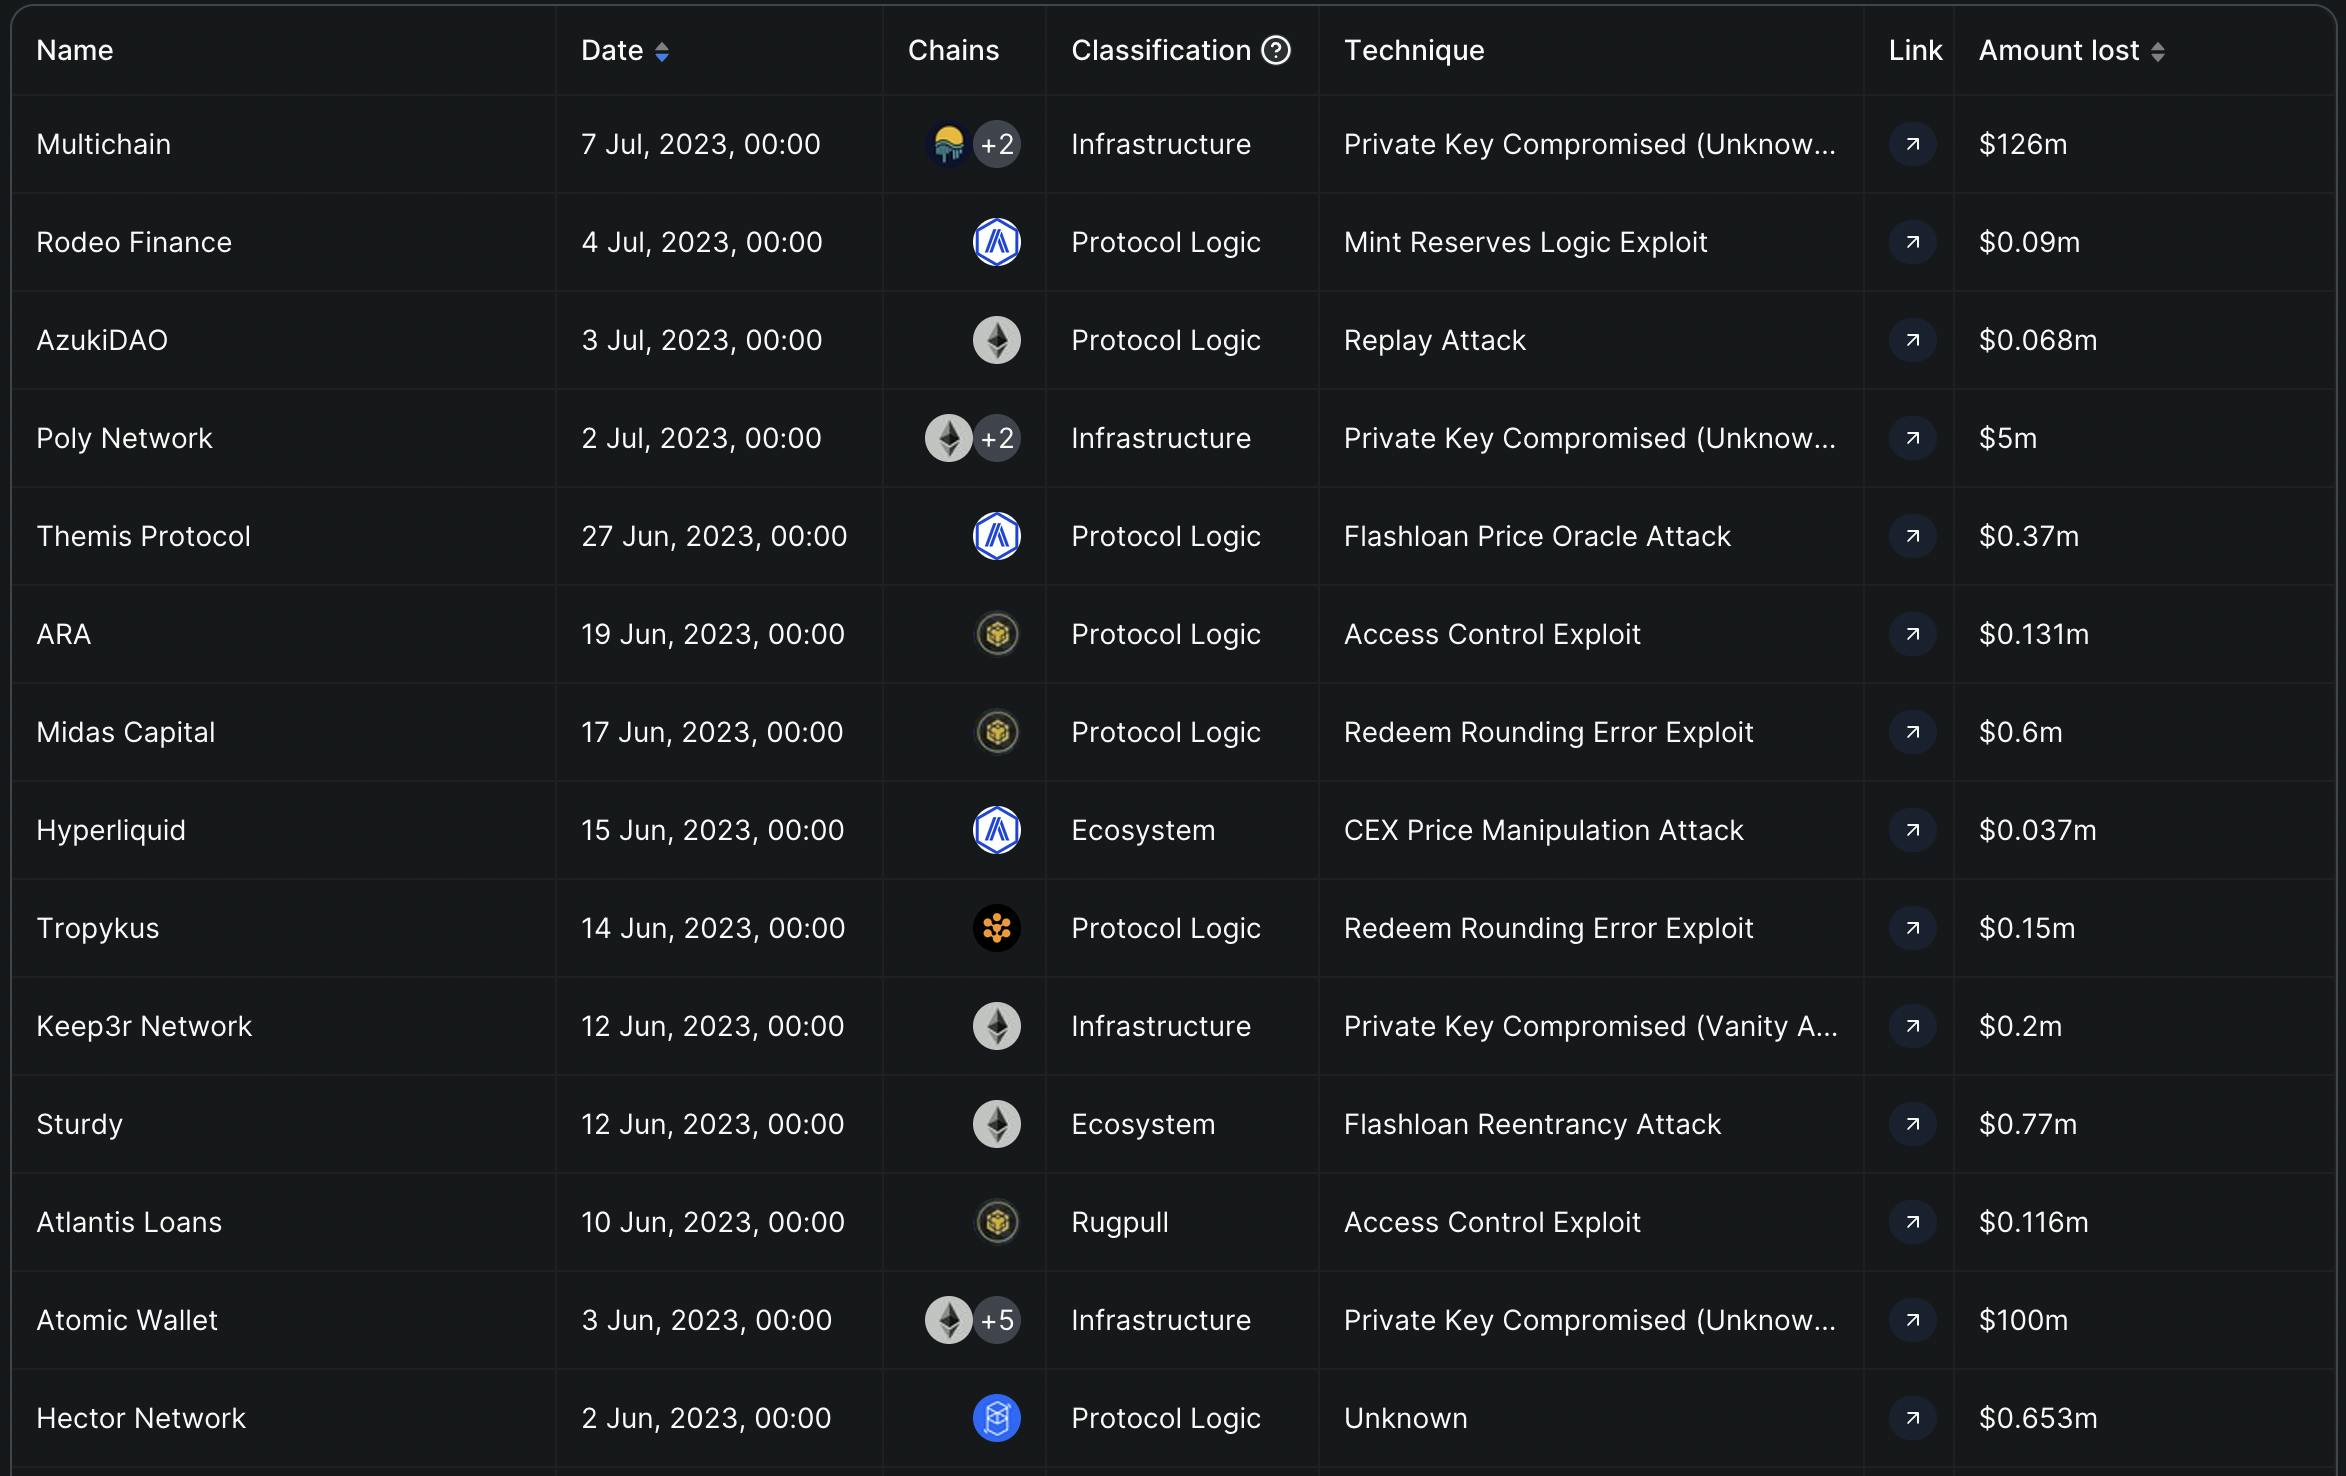Open the link arrow for Sturdy
Viewport: 2346px width, 1476px height.
1912,1124
